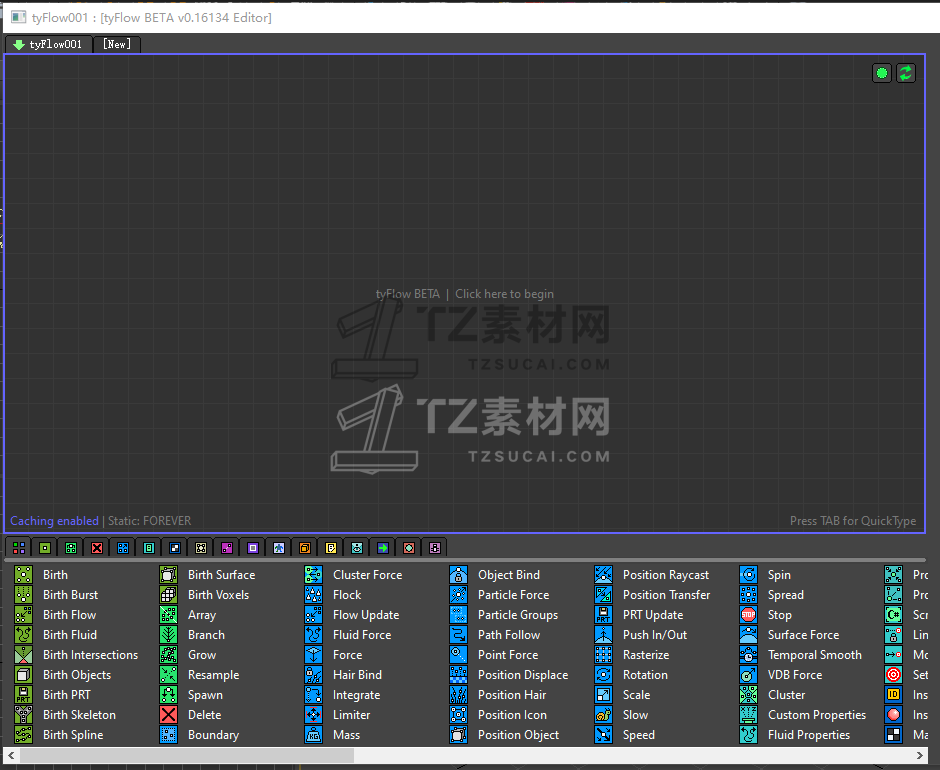Choose the Spawn operator label
The image size is (940, 770).
[x=205, y=694]
